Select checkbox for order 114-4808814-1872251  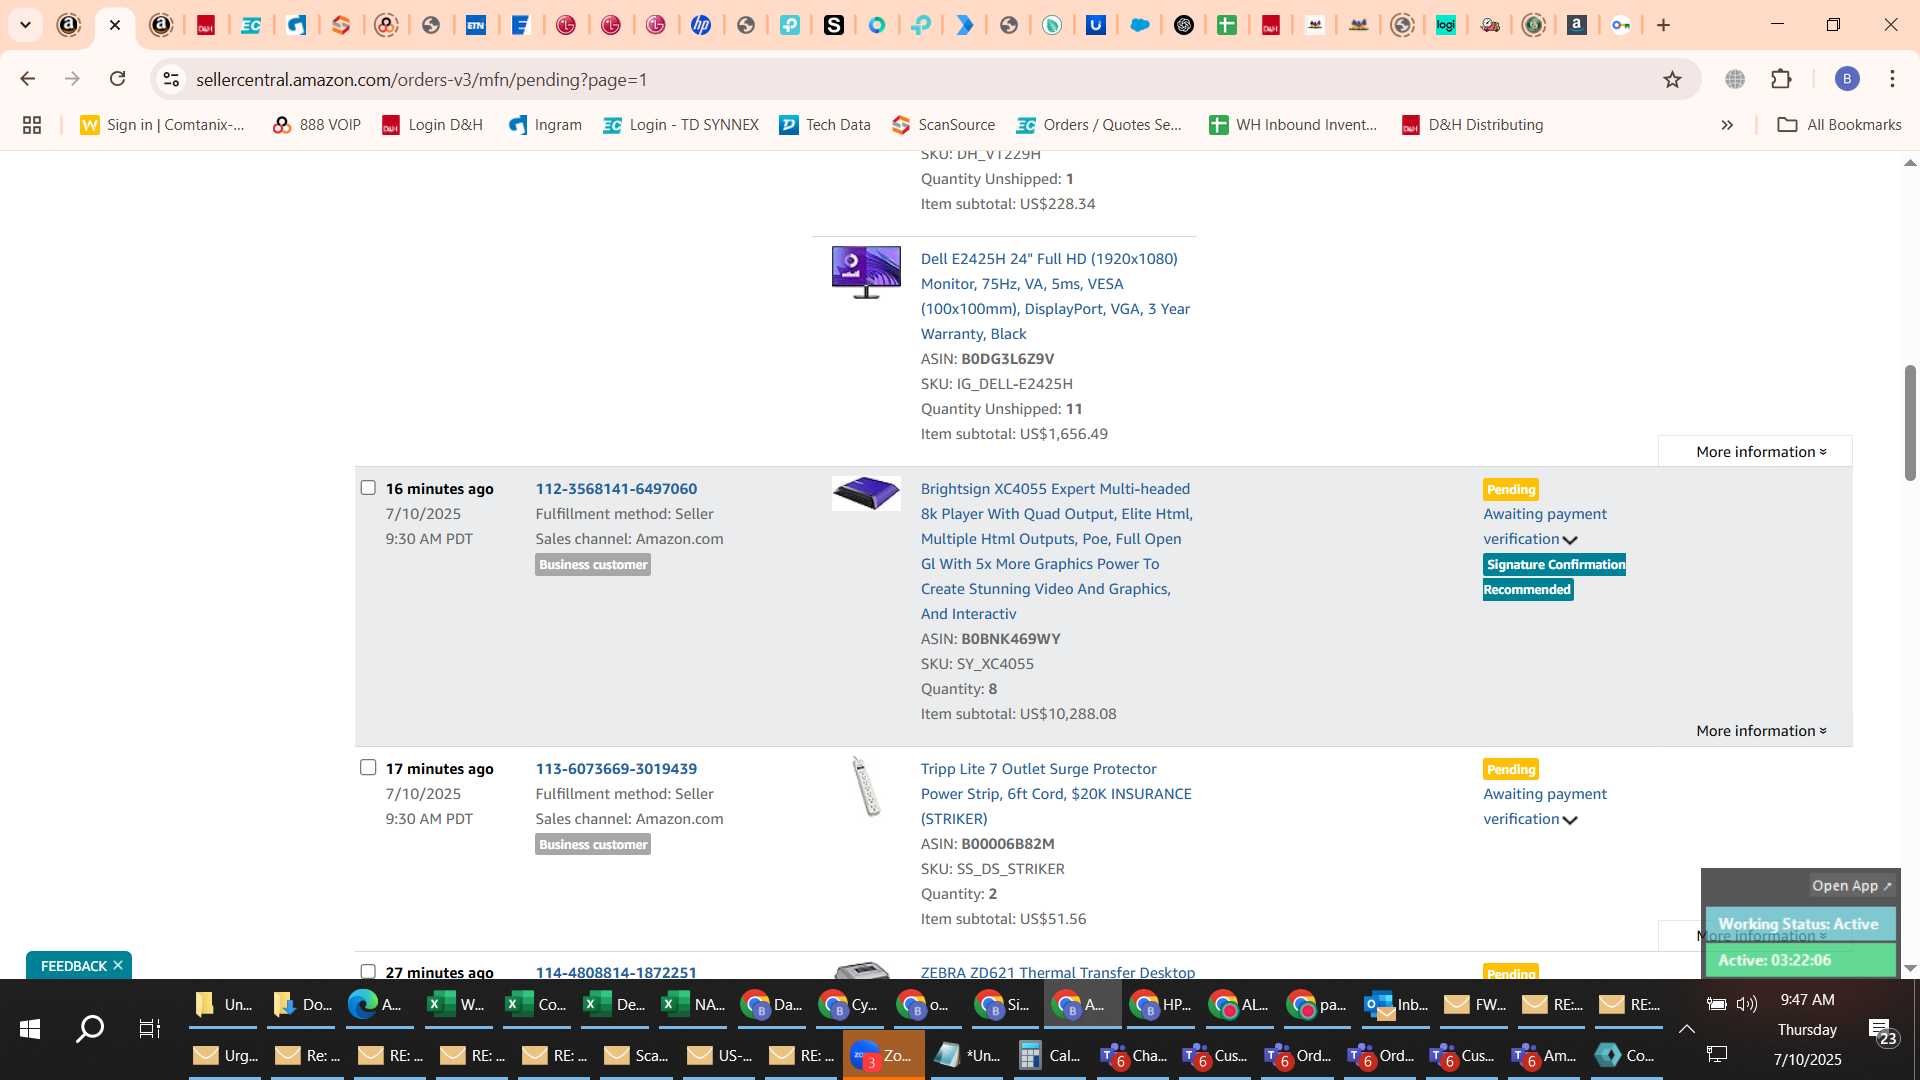tap(368, 971)
